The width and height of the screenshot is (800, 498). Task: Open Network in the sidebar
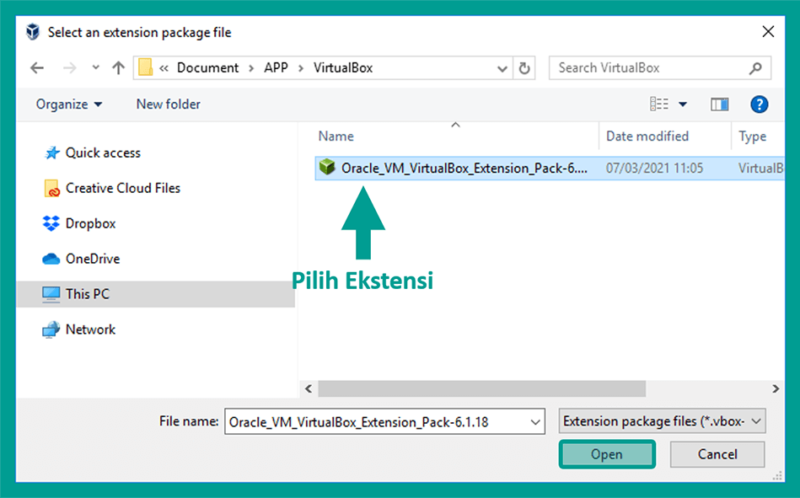point(79,330)
